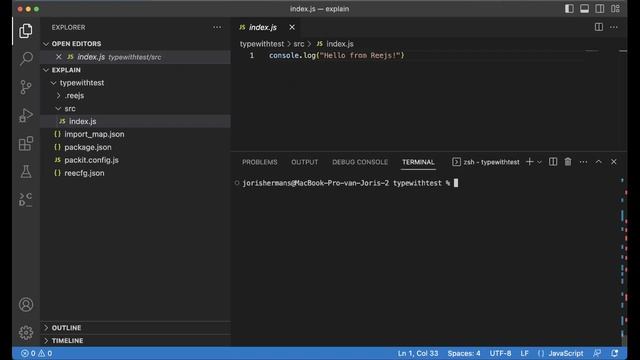640x360 pixels.
Task: Open the Accounts menu icon
Action: 26,304
